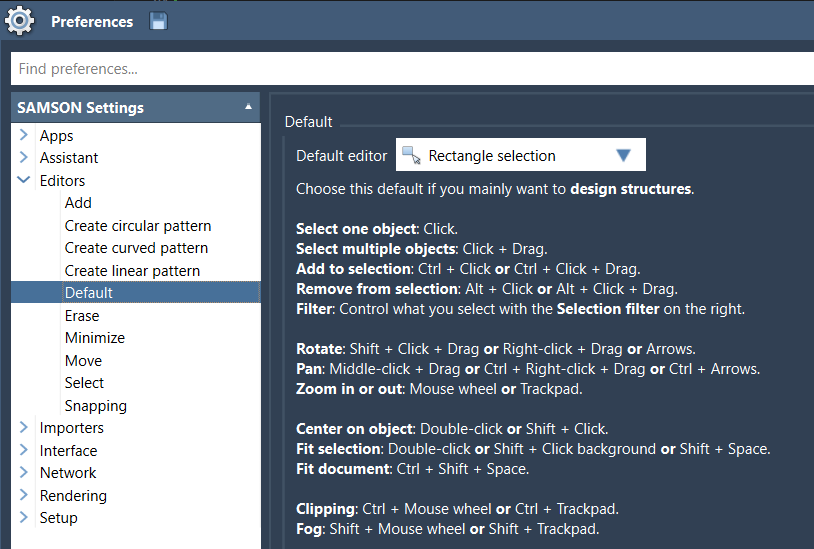Collapse the SAMSON Settings header arrow
814x549 pixels.
tap(248, 107)
